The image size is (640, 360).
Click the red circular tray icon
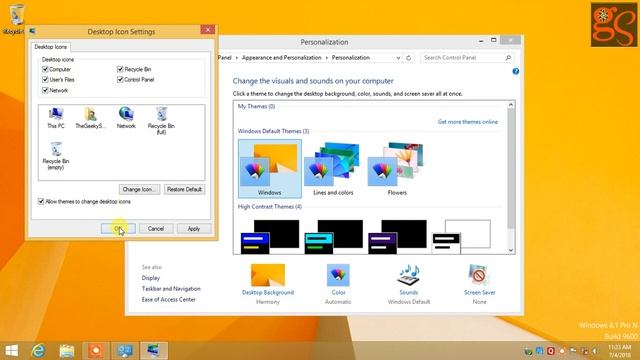coord(551,351)
